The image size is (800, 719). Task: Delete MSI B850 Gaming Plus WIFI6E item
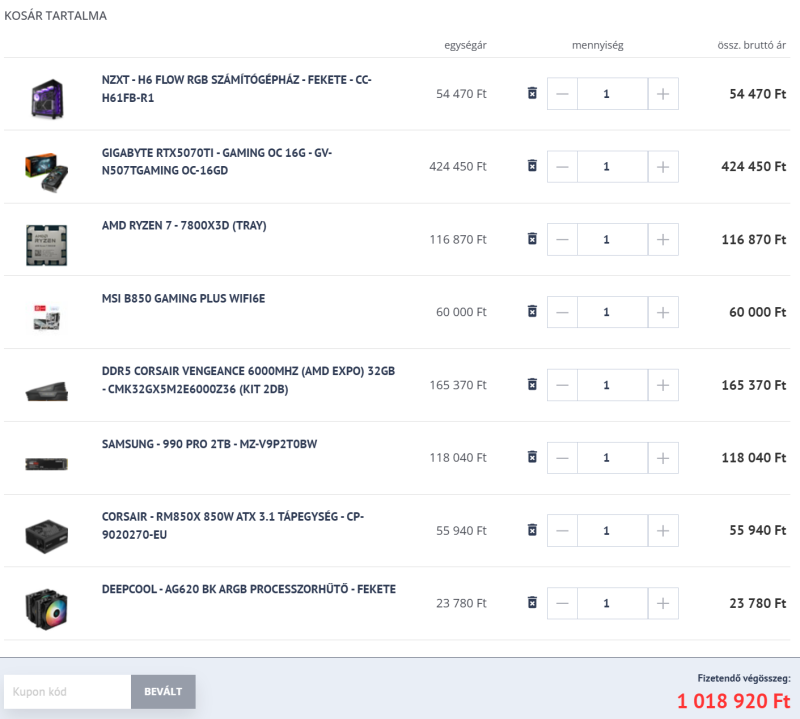coord(532,312)
